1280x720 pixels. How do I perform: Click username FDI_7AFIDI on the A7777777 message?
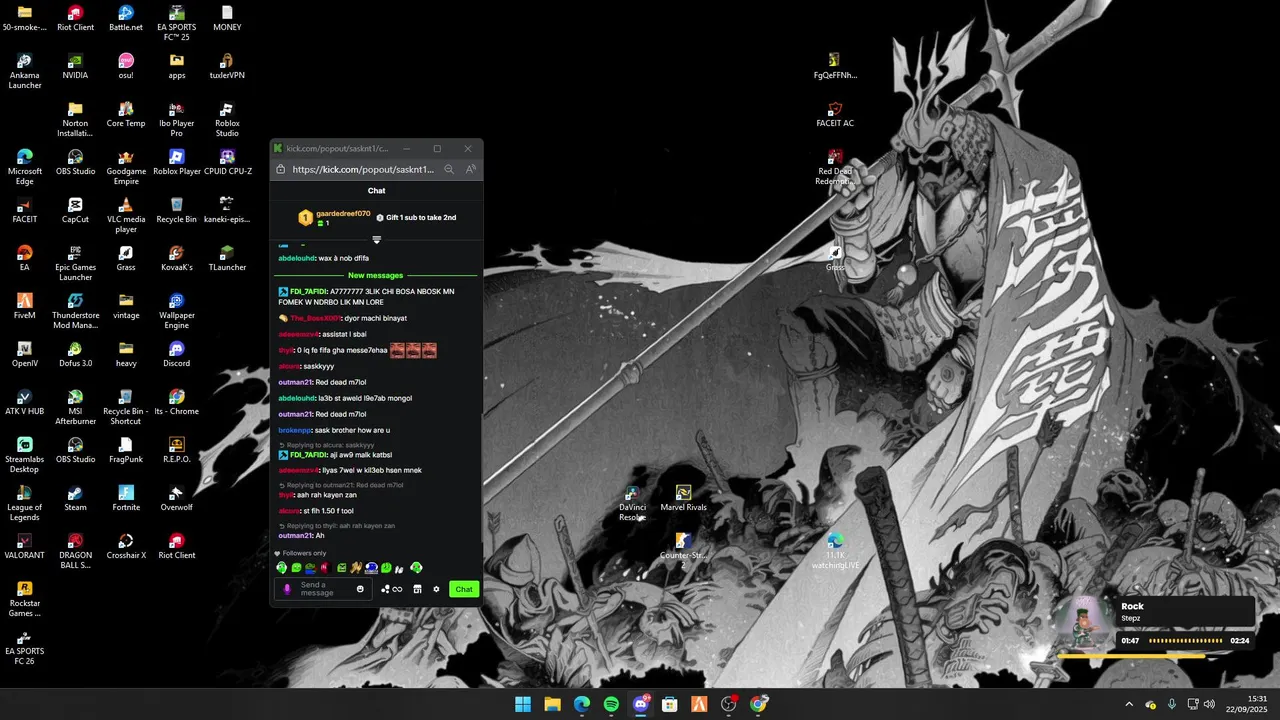(308, 291)
